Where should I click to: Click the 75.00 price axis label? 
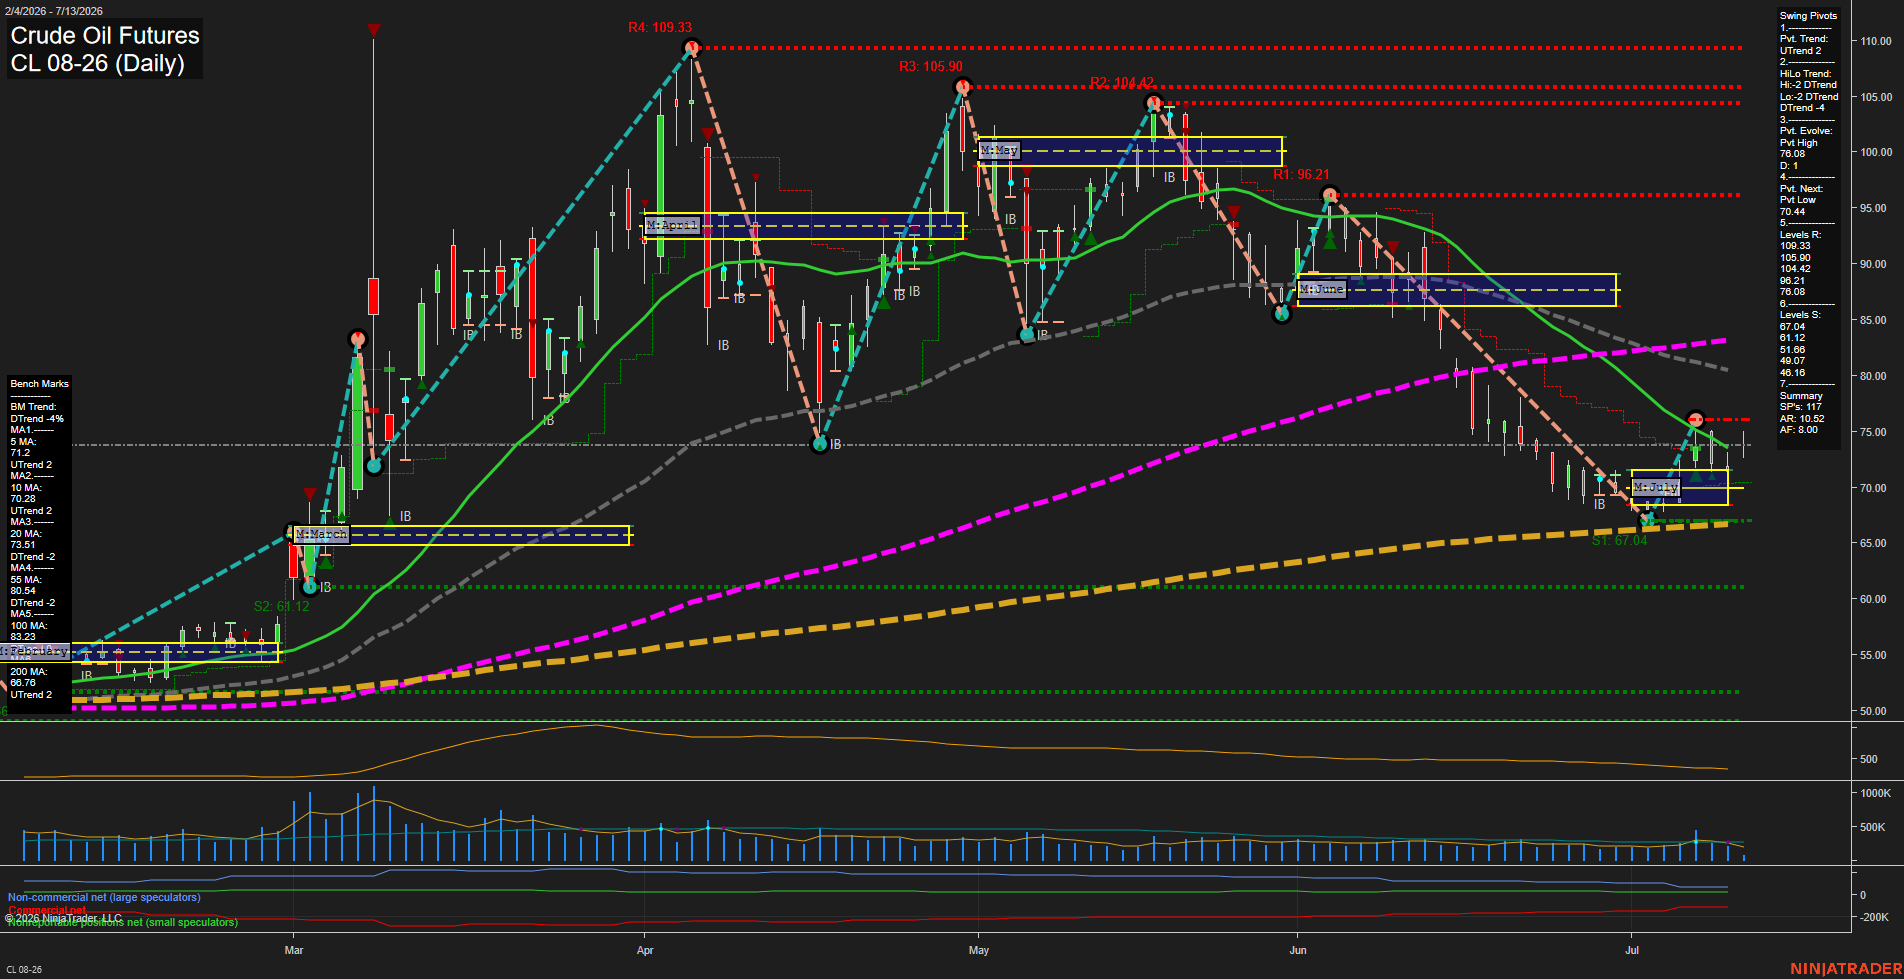[1873, 432]
